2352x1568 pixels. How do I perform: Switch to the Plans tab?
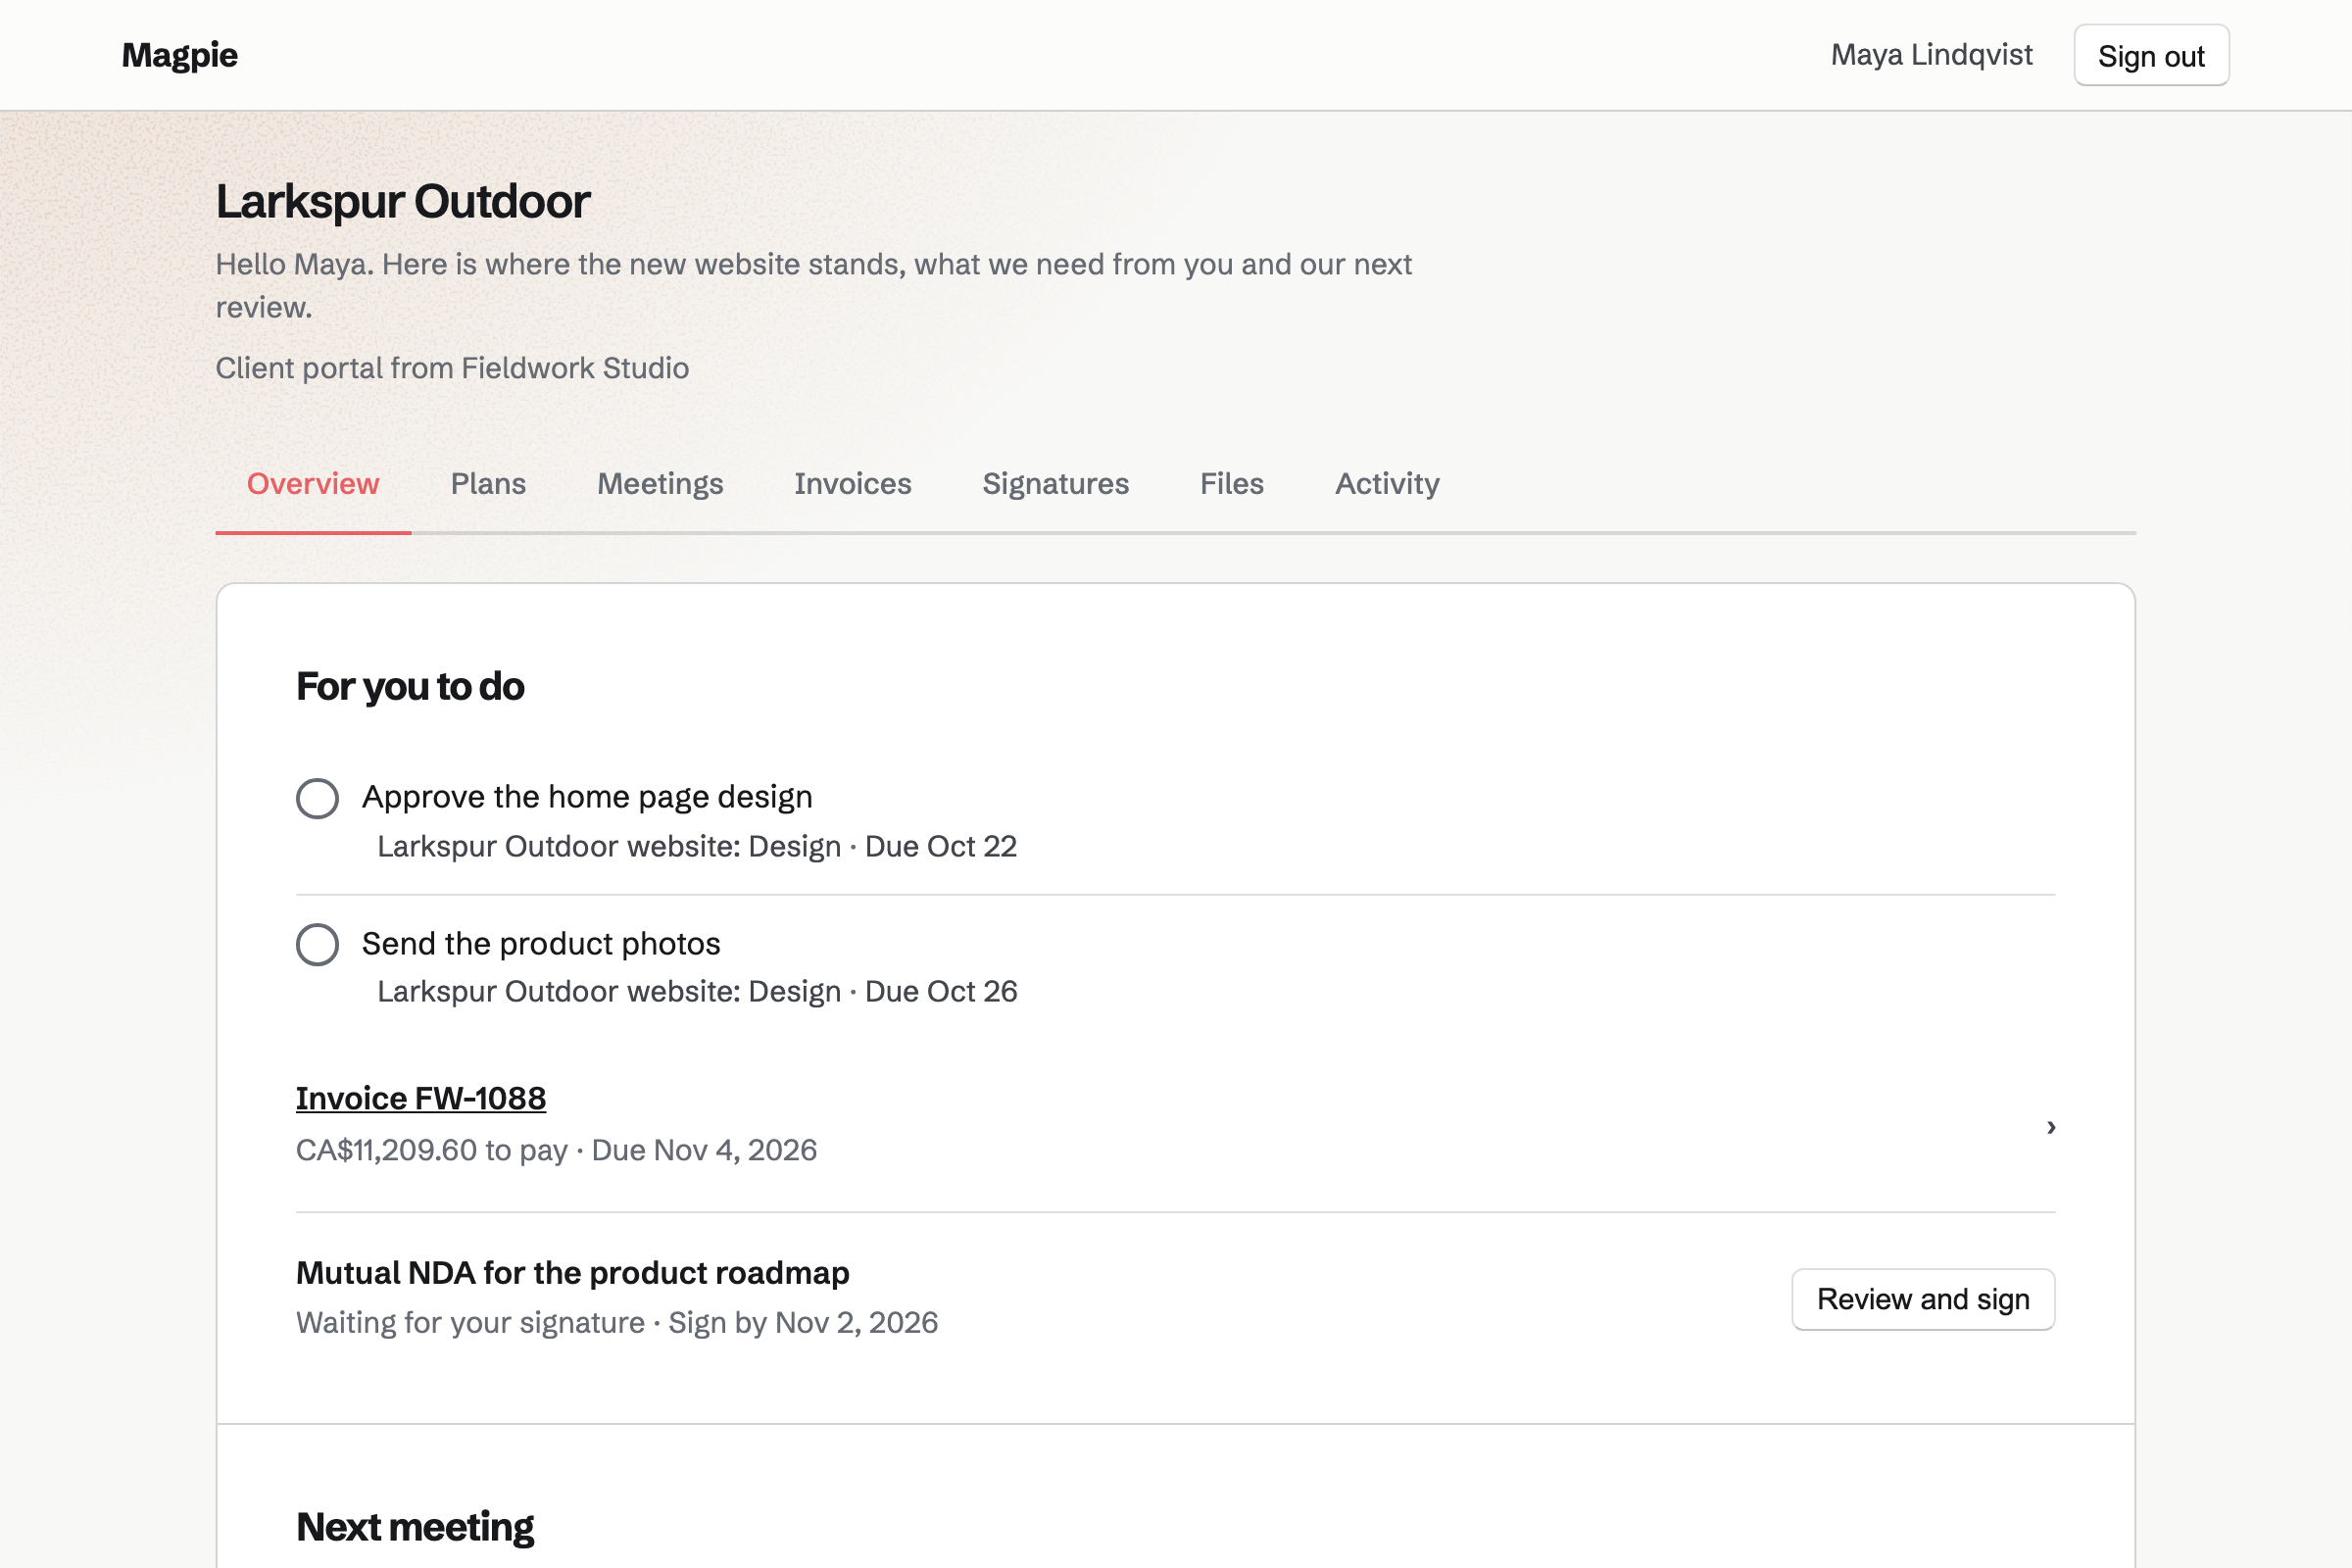pos(488,484)
